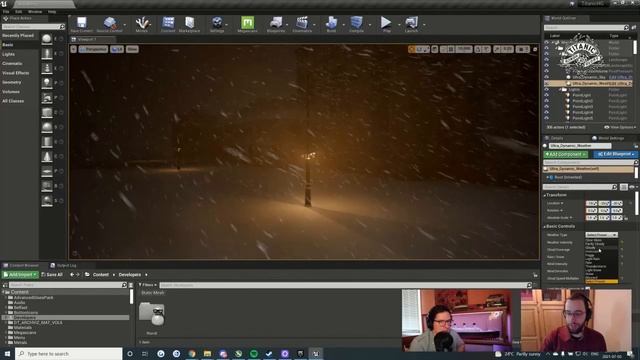
Task: Expand the Developers breadcrumb arrow
Action: (x=146, y=275)
